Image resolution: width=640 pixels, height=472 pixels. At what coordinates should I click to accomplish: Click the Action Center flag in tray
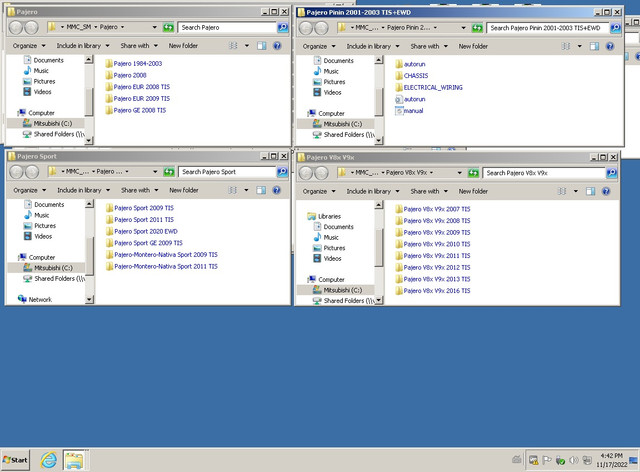pos(547,461)
